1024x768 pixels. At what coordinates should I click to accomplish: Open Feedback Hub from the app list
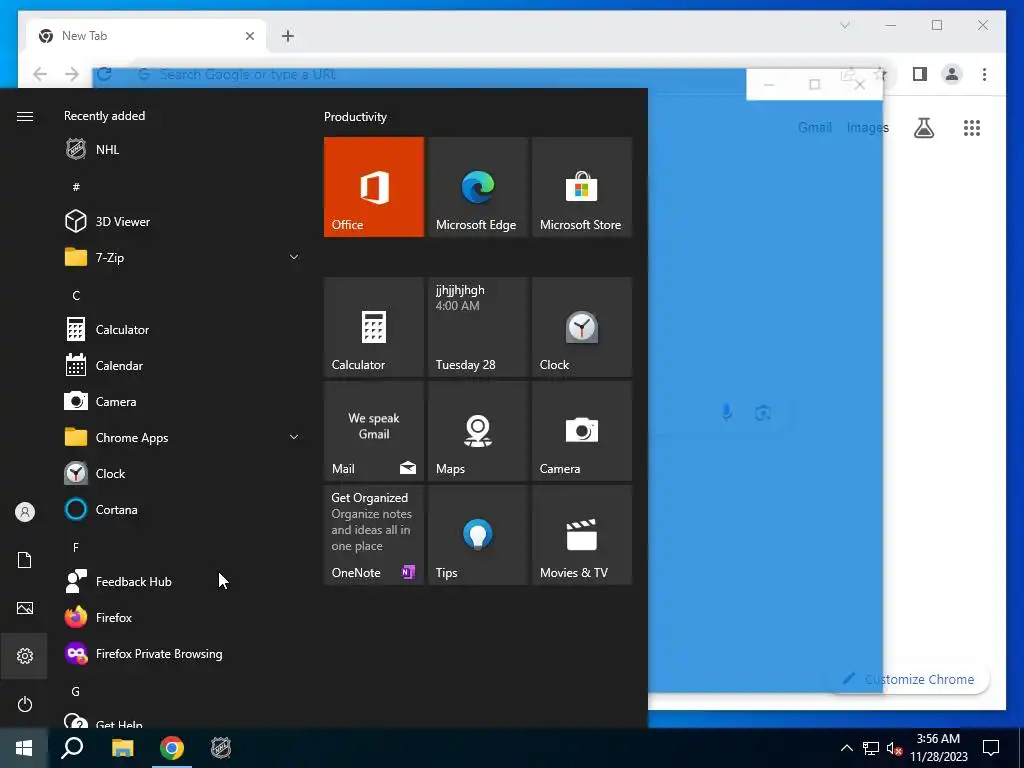click(183, 581)
